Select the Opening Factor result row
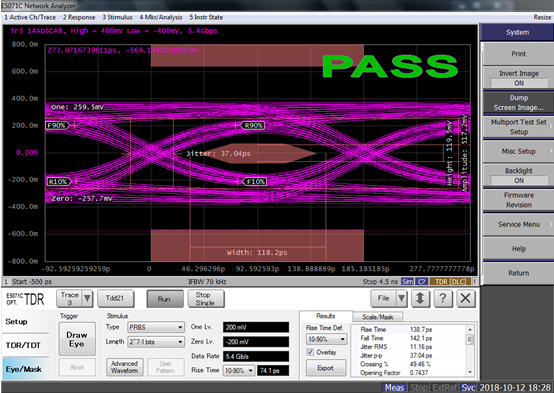The image size is (554, 393). 409,373
